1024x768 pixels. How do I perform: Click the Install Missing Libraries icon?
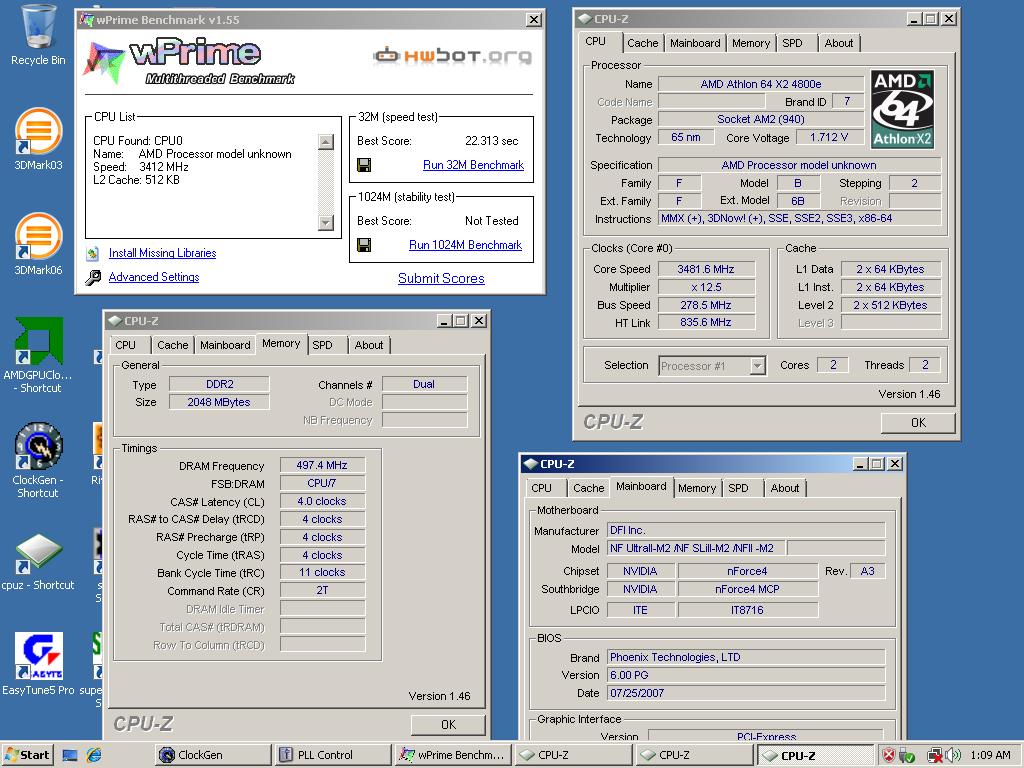click(93, 253)
